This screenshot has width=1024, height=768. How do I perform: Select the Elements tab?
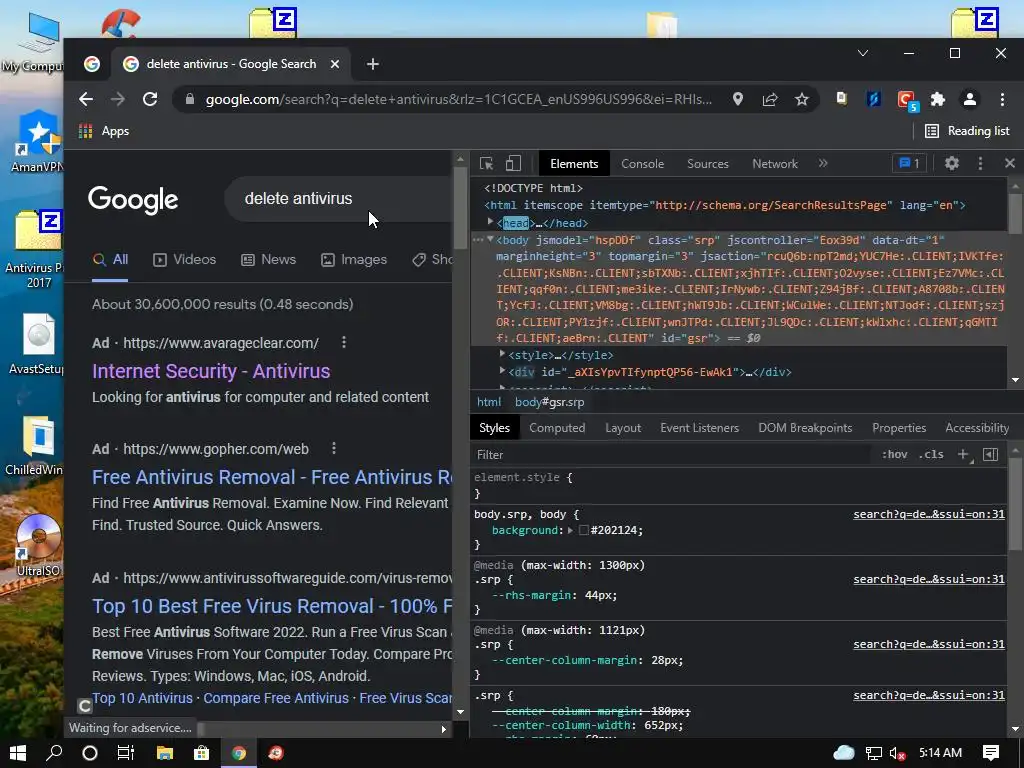coord(574,164)
